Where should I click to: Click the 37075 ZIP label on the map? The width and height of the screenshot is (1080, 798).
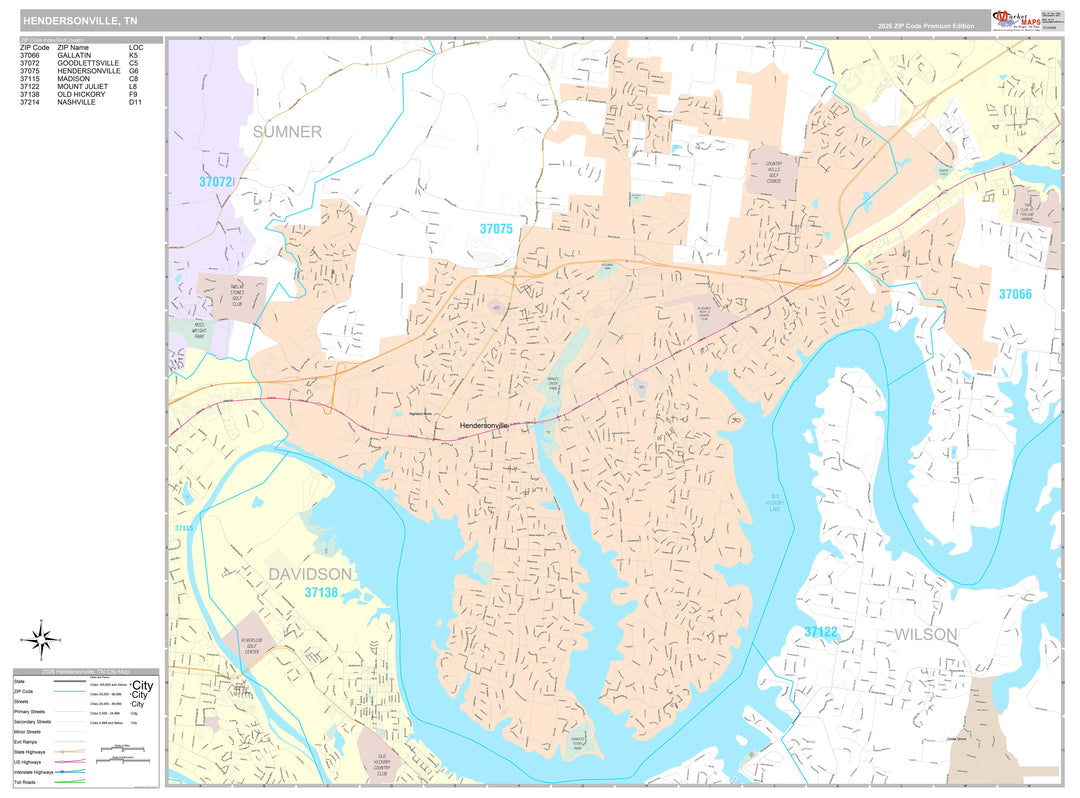[496, 229]
